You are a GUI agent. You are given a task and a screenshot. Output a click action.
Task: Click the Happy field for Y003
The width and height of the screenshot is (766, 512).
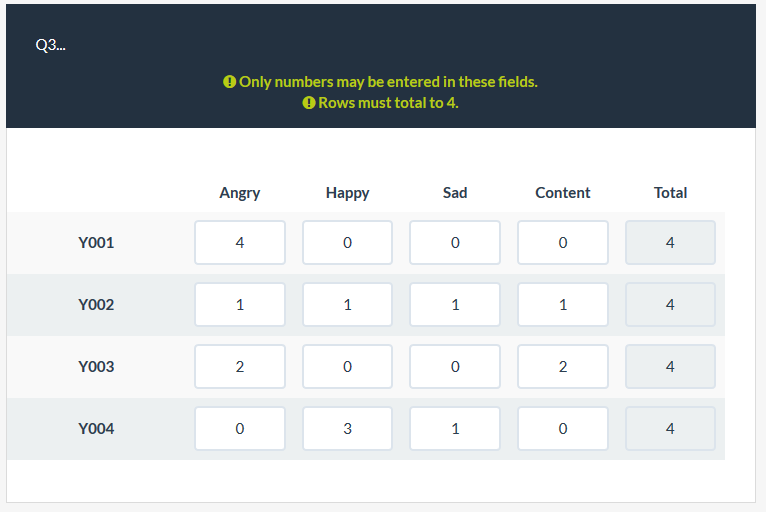pos(347,367)
